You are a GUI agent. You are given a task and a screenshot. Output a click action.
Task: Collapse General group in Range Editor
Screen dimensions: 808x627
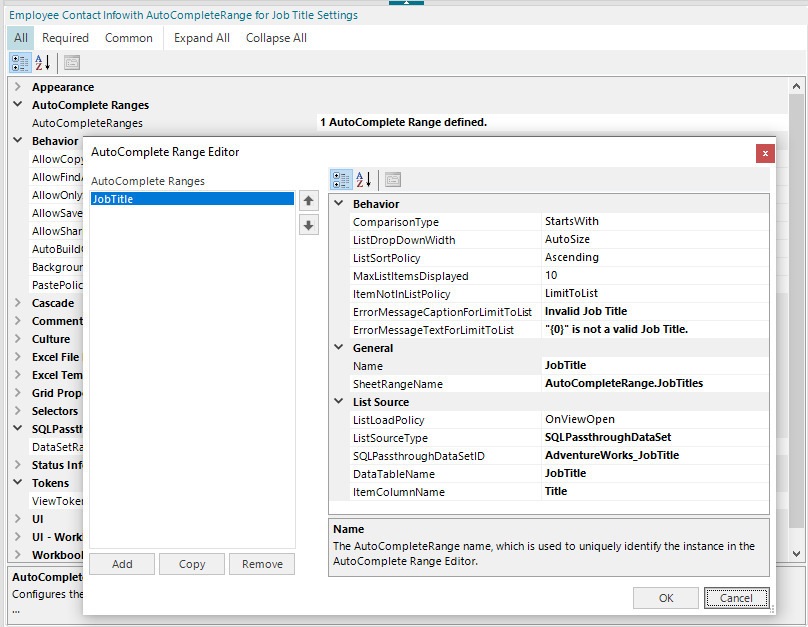(339, 348)
